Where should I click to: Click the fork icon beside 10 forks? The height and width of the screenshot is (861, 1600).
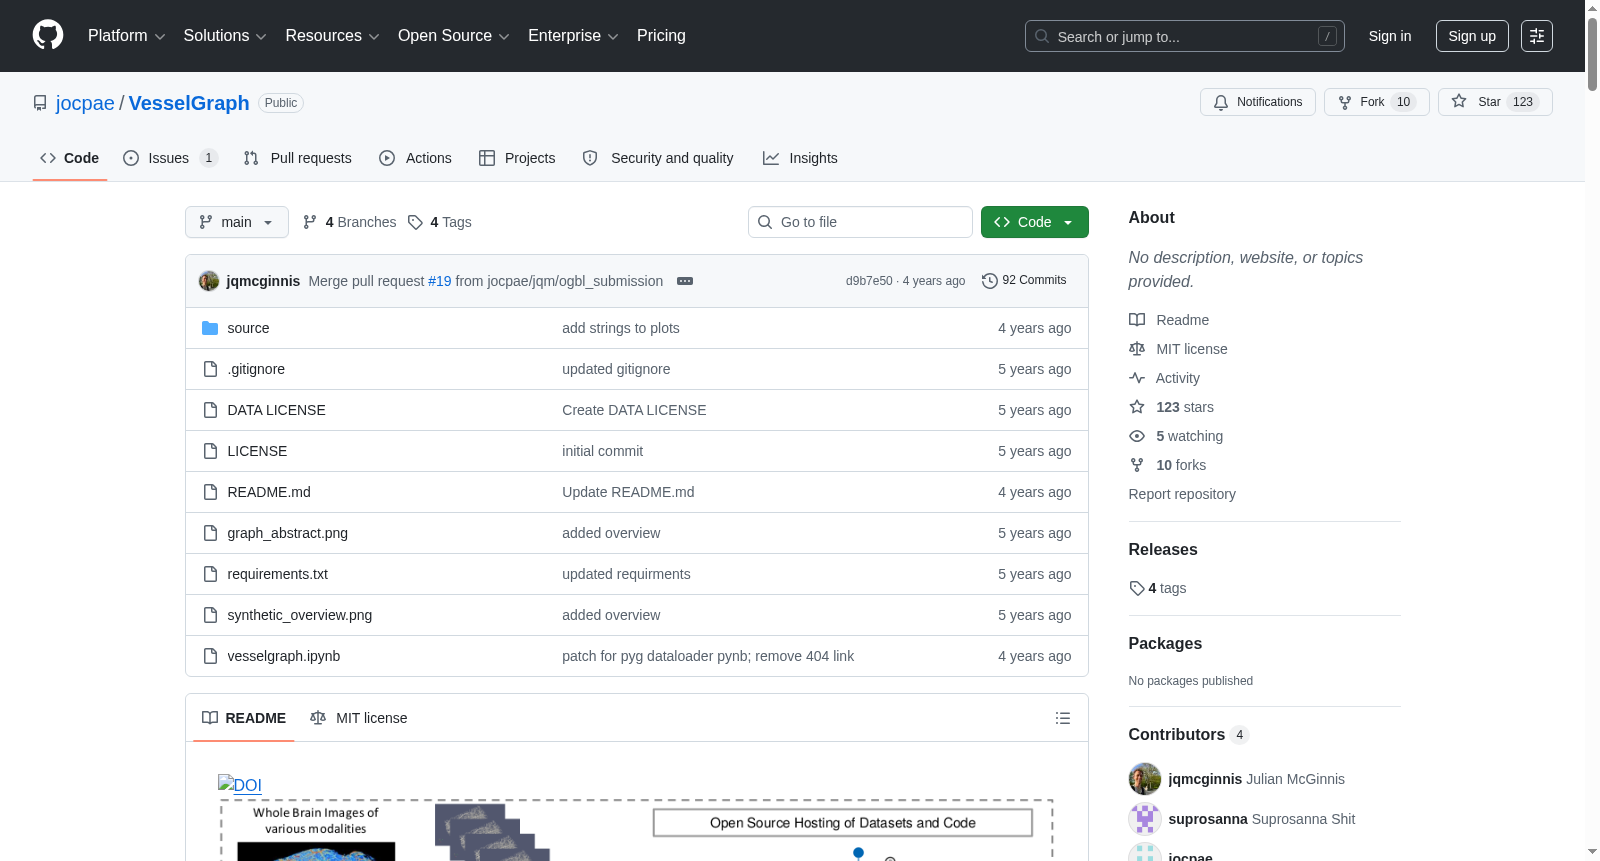tap(1137, 465)
